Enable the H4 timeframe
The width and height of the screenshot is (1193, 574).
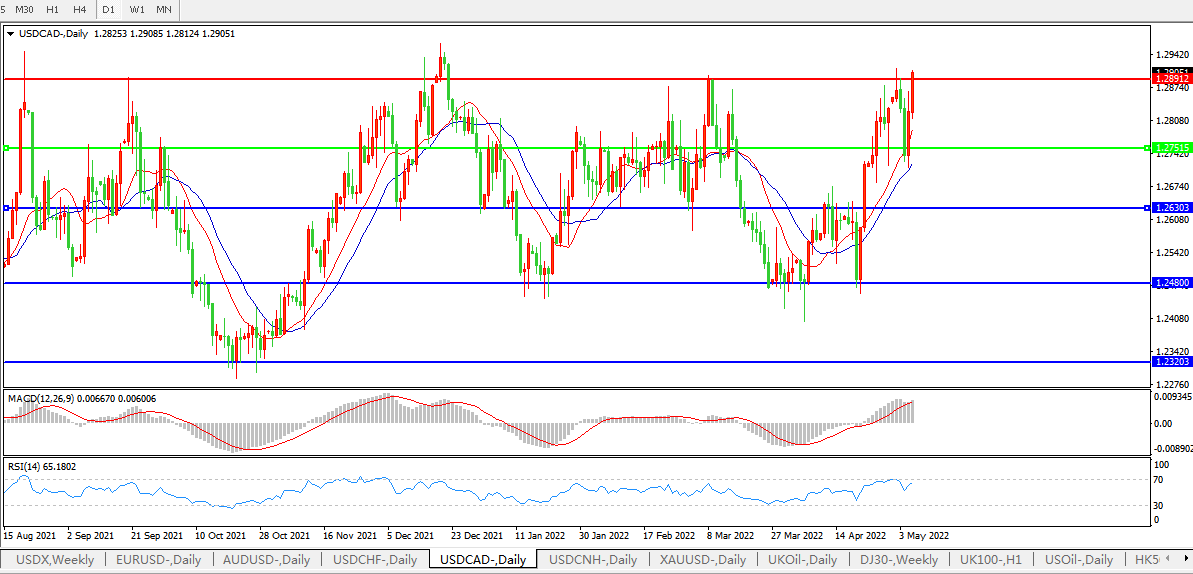[x=79, y=9]
